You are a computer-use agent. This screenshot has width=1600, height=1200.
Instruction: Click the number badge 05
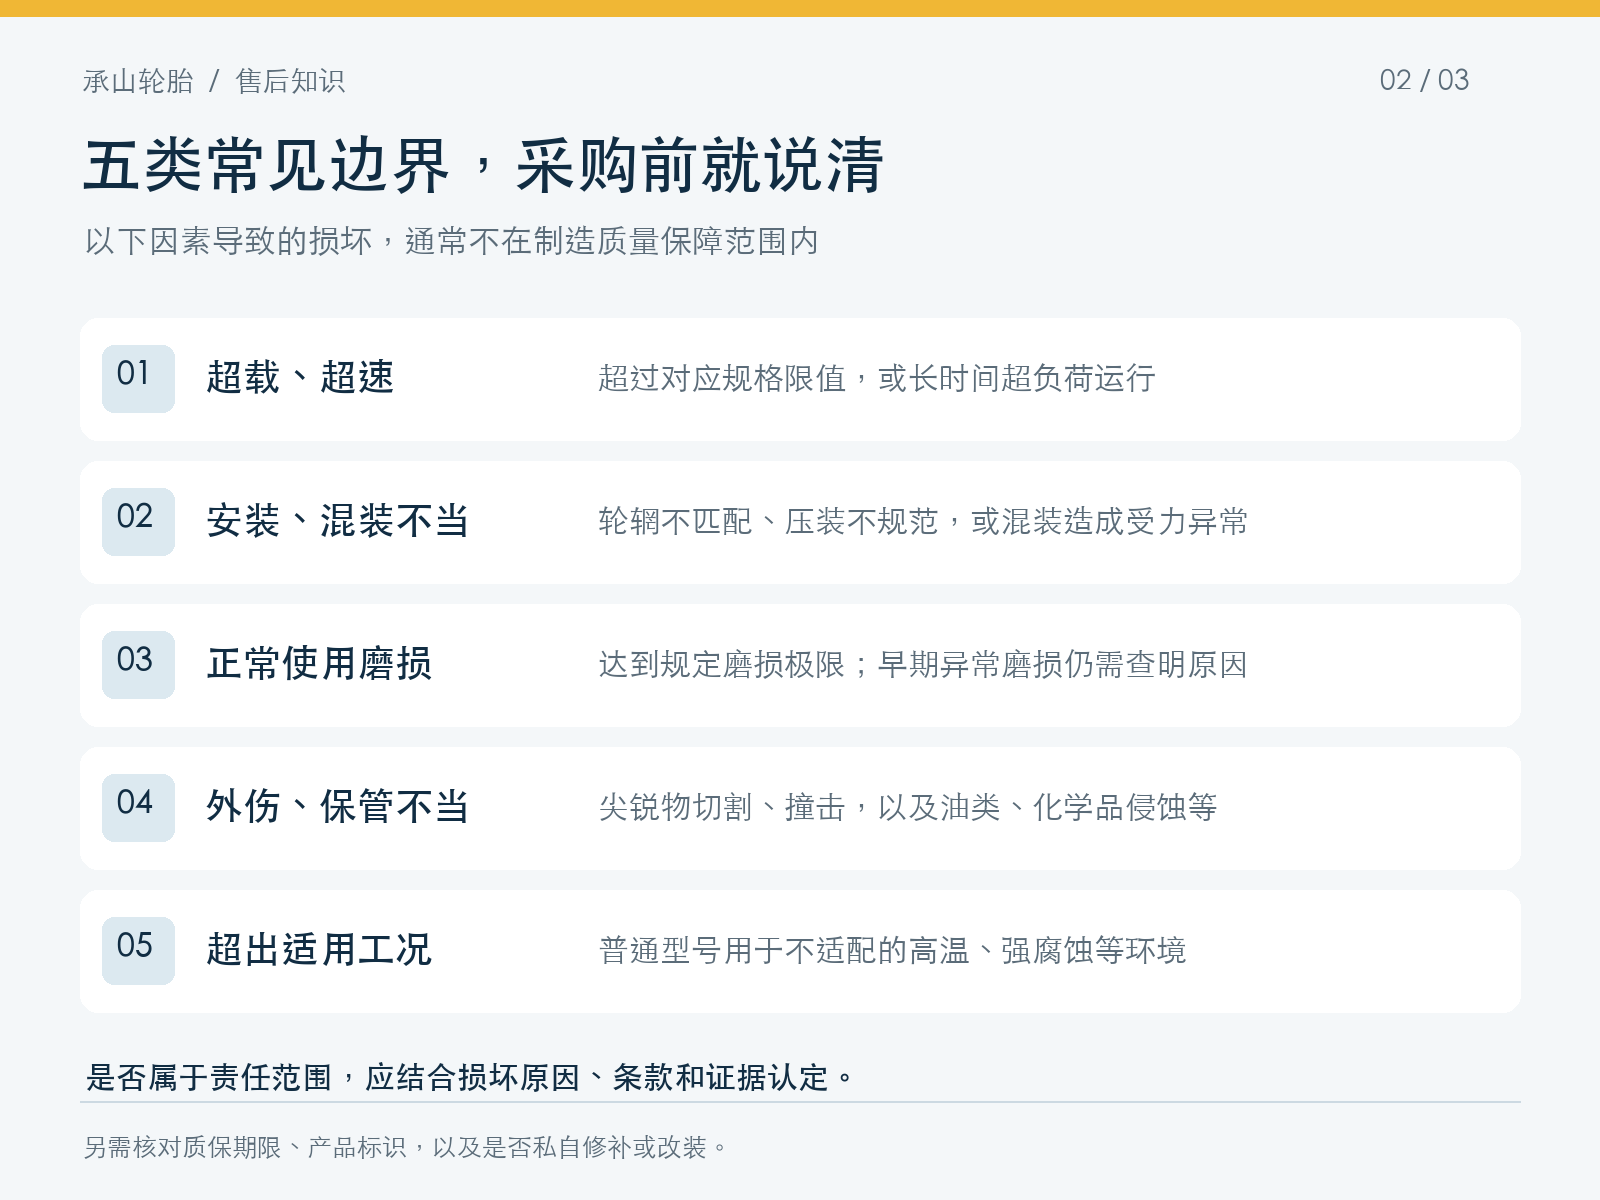138,951
